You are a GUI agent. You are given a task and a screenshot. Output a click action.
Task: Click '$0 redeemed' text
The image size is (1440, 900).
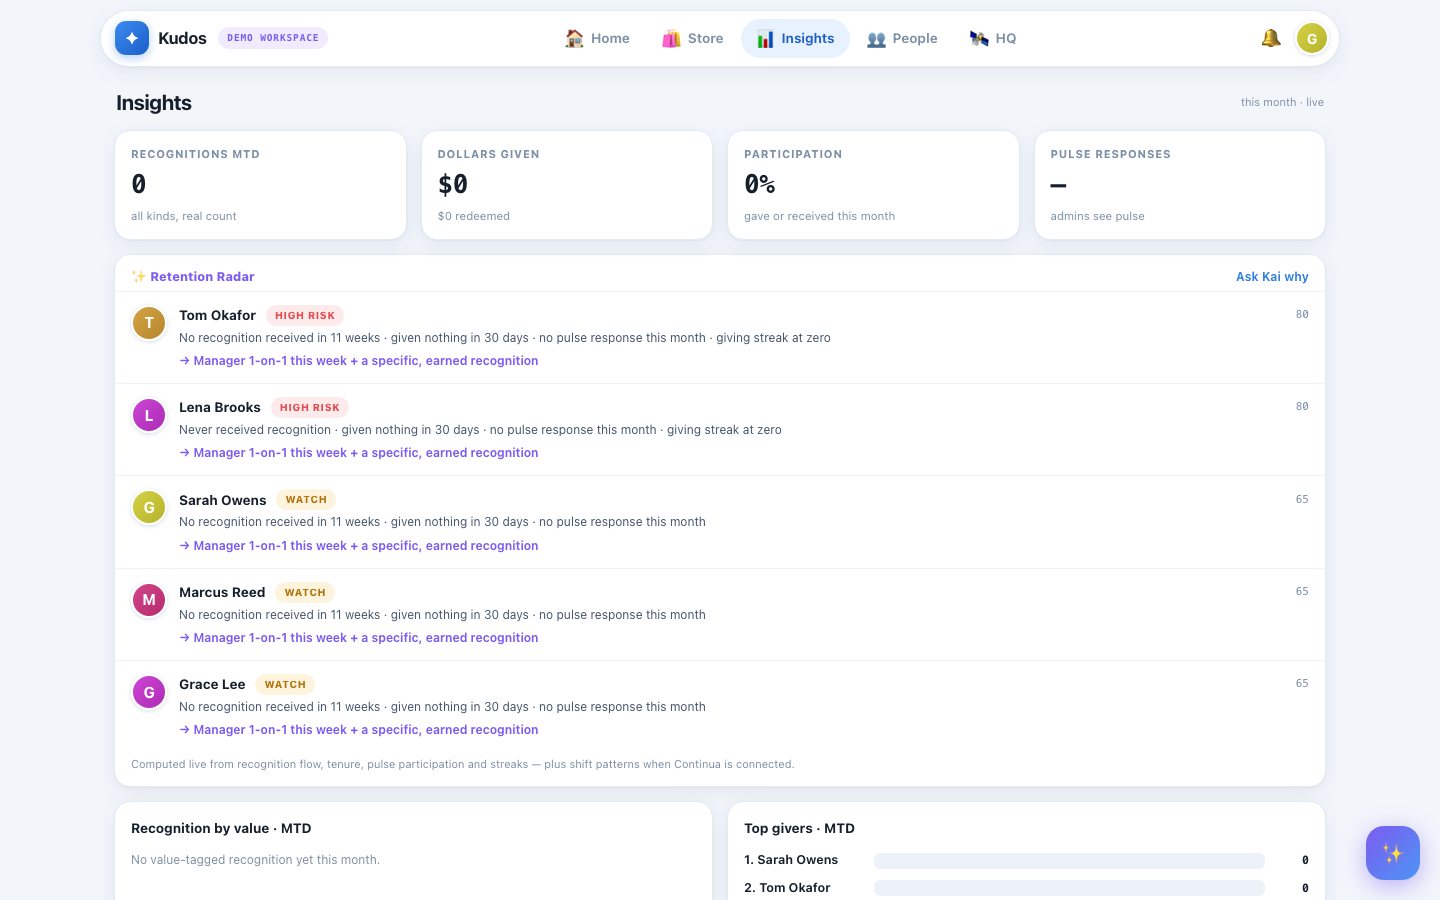tap(474, 216)
